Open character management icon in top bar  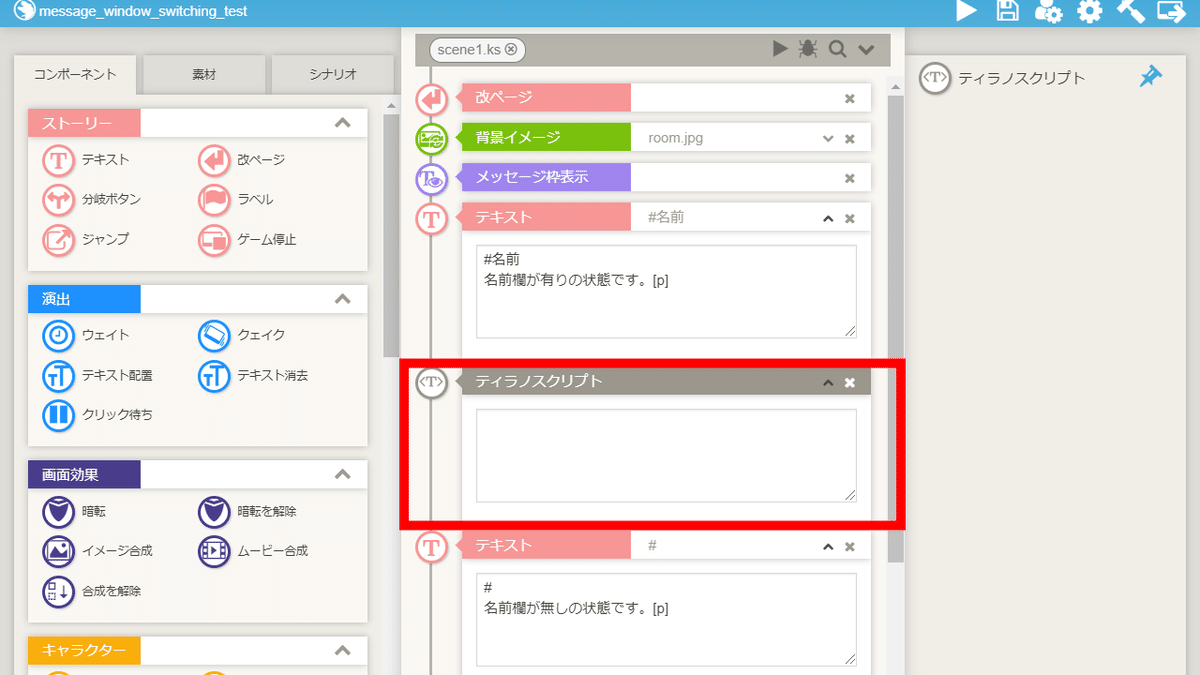tap(1048, 12)
